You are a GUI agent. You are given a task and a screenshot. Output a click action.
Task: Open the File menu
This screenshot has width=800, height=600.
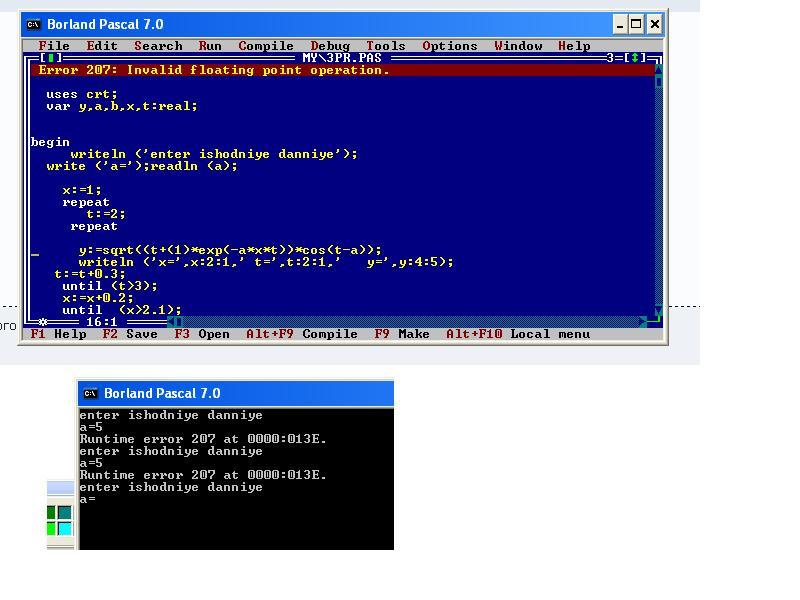tap(54, 46)
